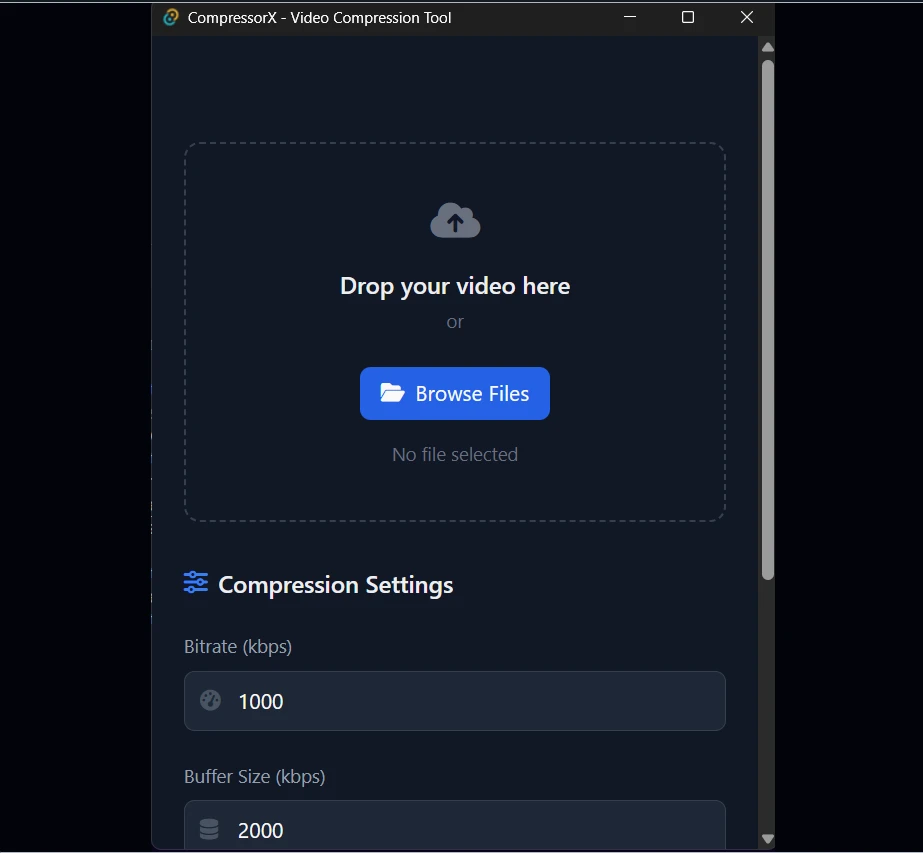Click the cloud upload icon

coord(455,219)
